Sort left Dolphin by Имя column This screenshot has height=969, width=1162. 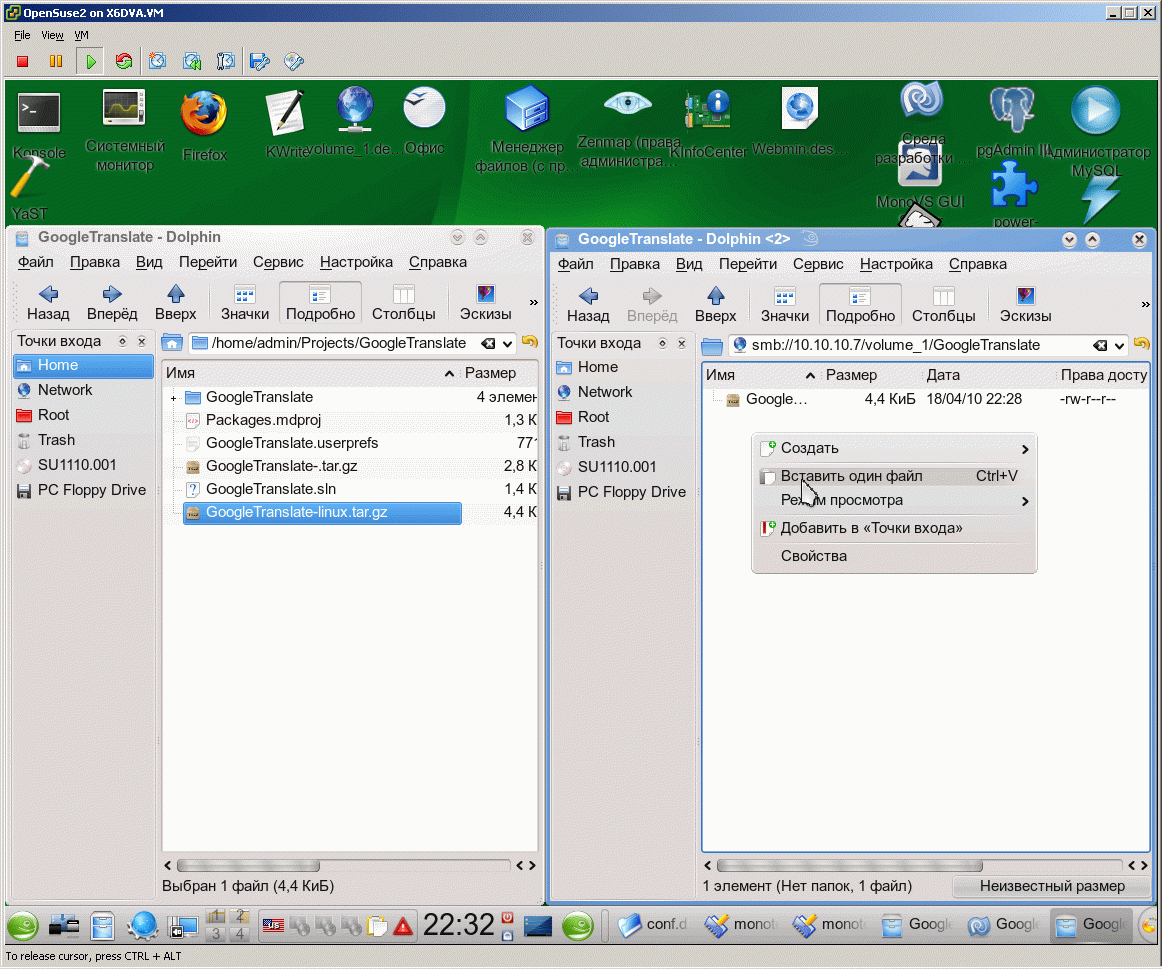(x=310, y=373)
